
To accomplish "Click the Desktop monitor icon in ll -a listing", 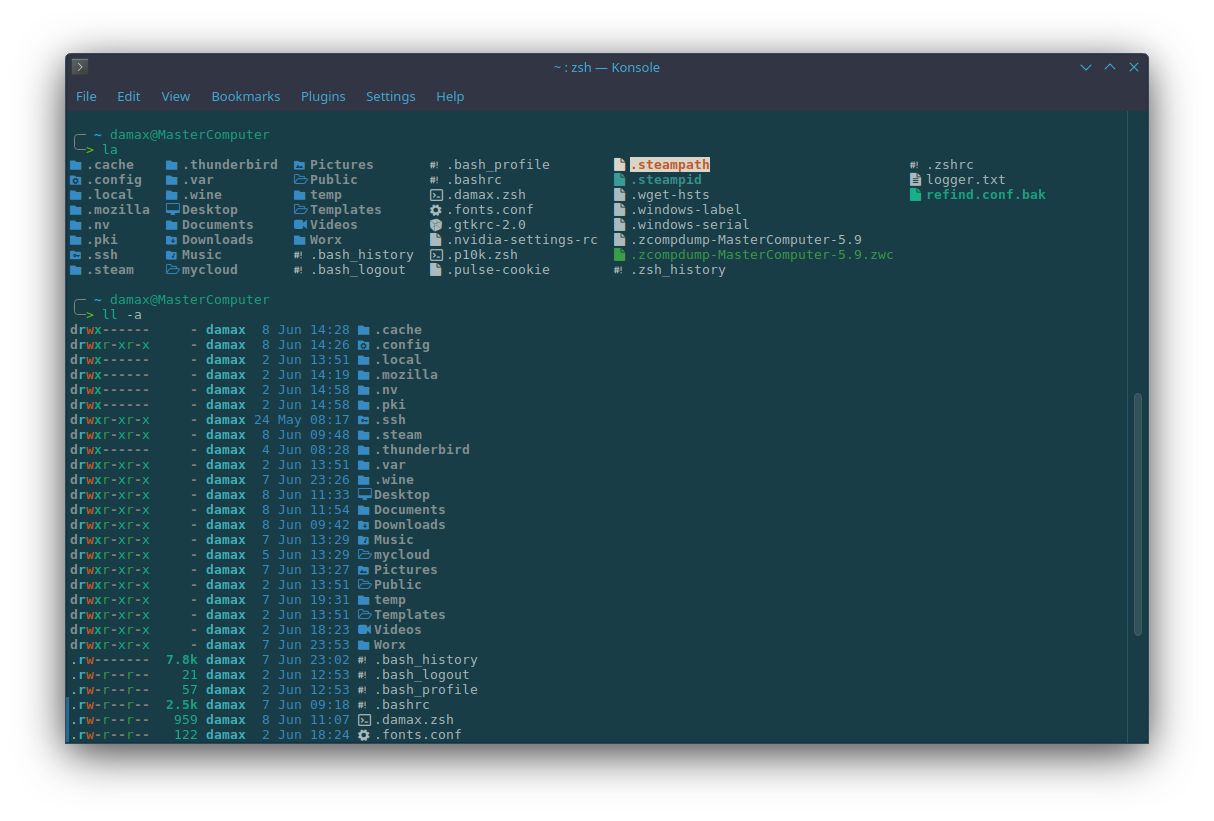I will click(364, 495).
